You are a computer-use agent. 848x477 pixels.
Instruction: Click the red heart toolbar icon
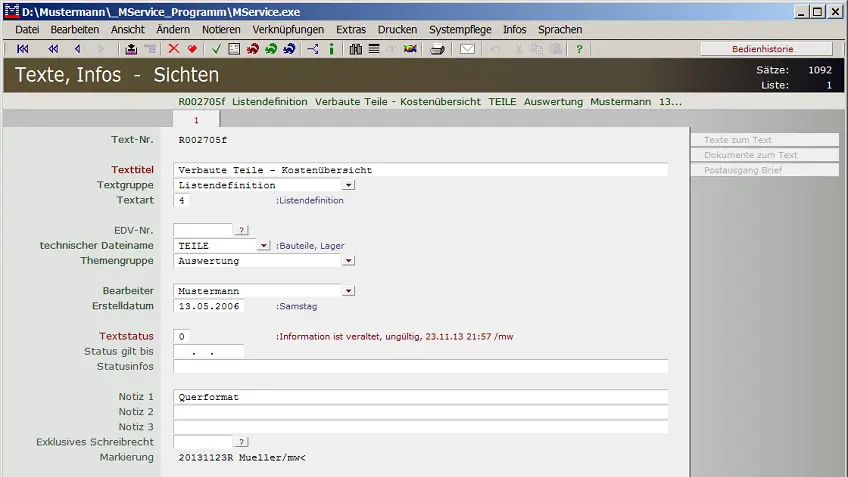[191, 49]
